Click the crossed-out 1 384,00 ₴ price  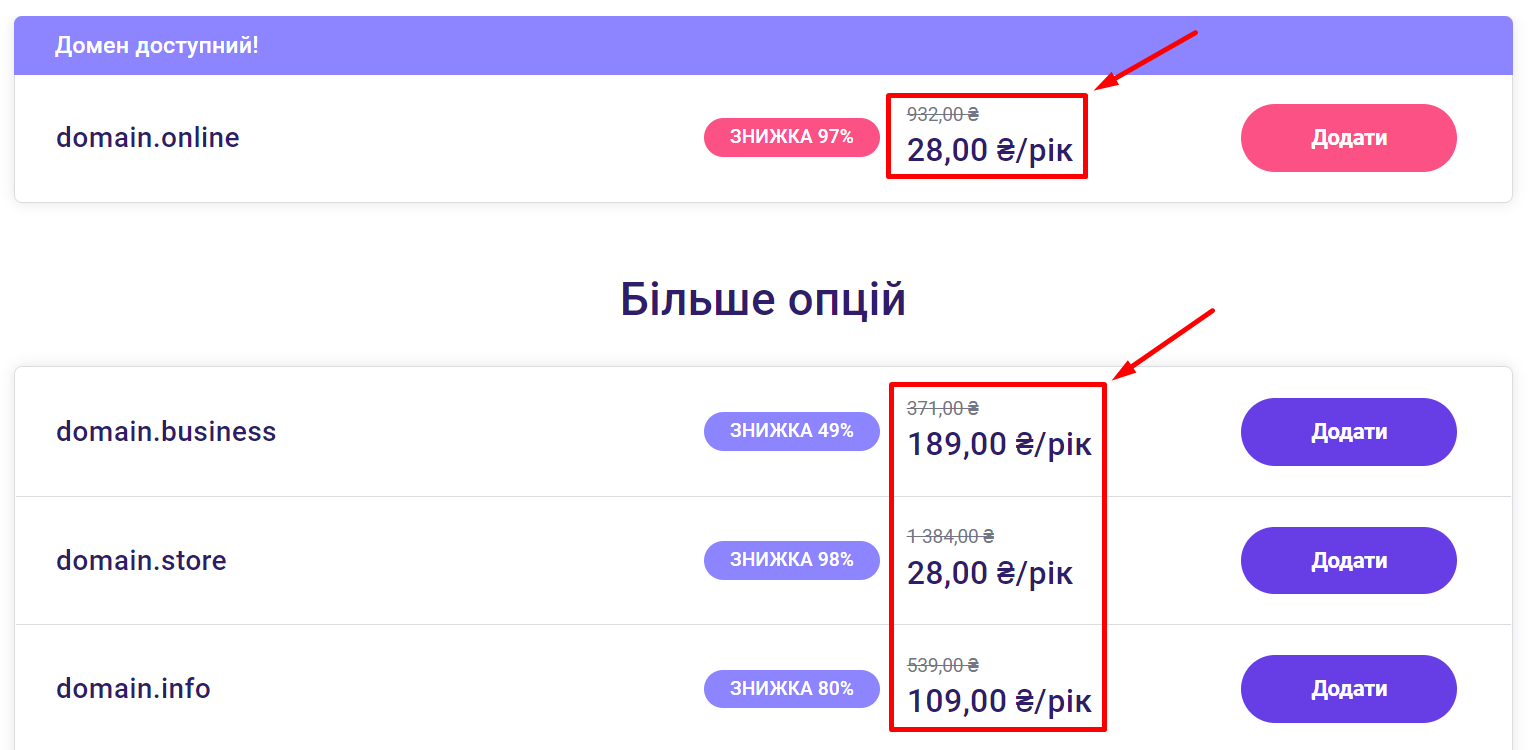950,537
